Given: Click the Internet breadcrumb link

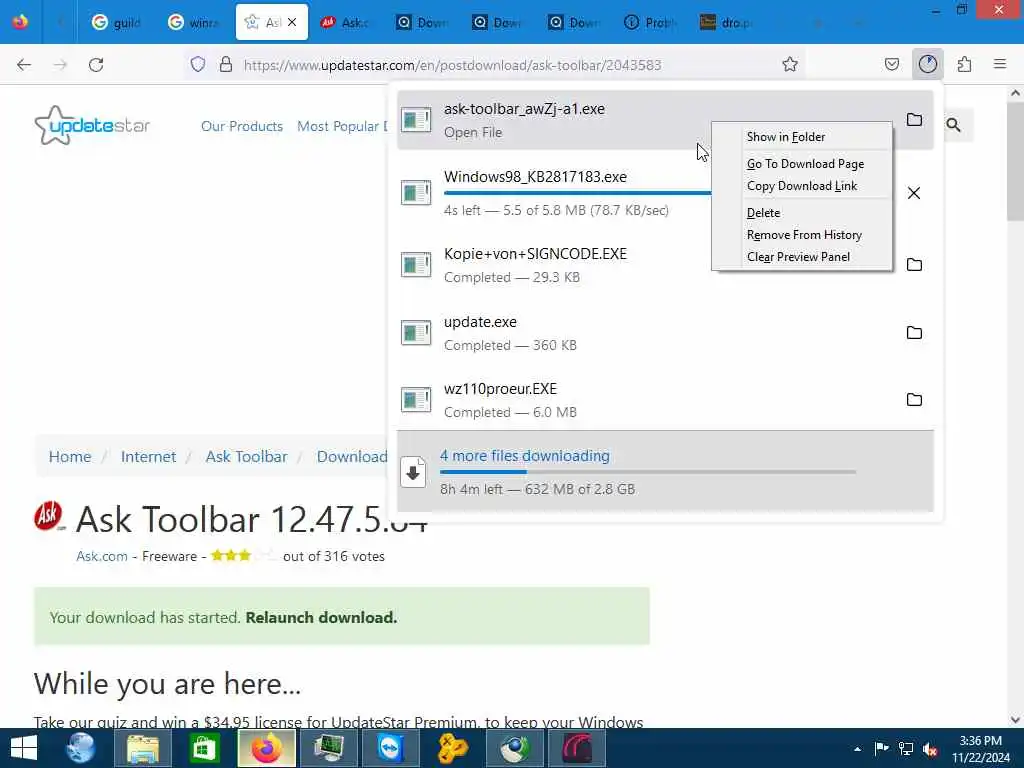Looking at the screenshot, I should pos(148,456).
